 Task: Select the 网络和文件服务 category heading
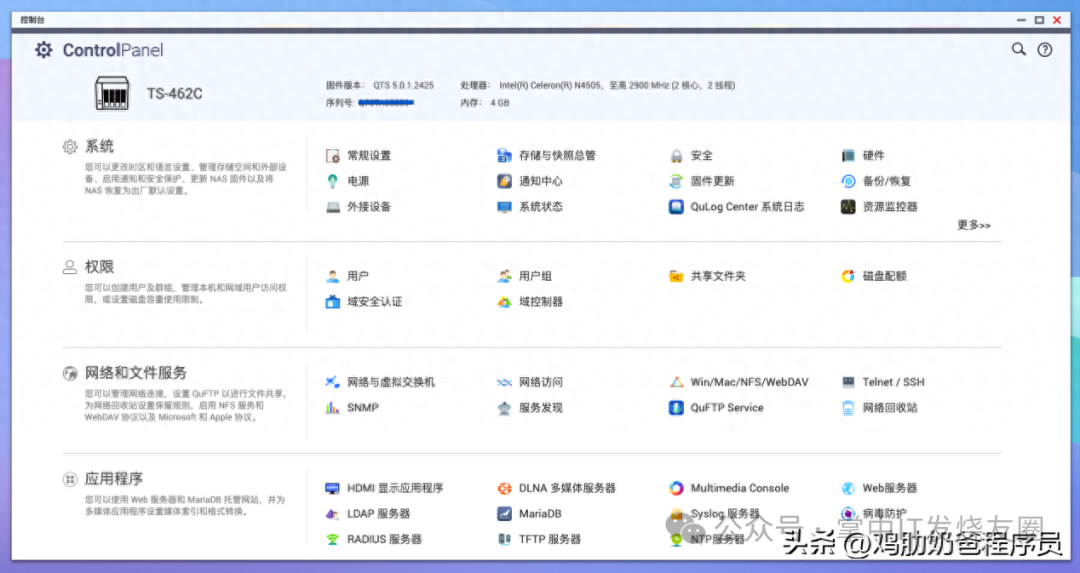pyautogui.click(x=136, y=373)
